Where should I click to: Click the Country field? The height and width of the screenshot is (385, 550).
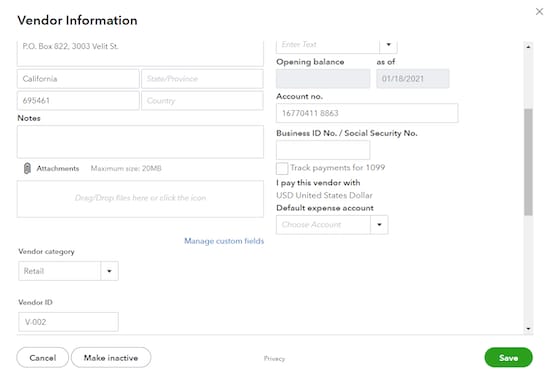(x=202, y=101)
